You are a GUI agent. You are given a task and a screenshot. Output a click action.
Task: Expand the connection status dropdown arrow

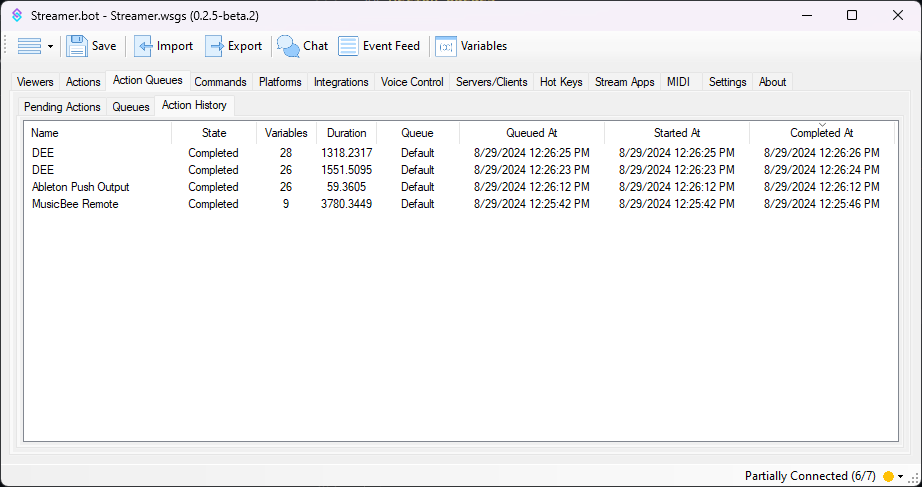point(901,476)
